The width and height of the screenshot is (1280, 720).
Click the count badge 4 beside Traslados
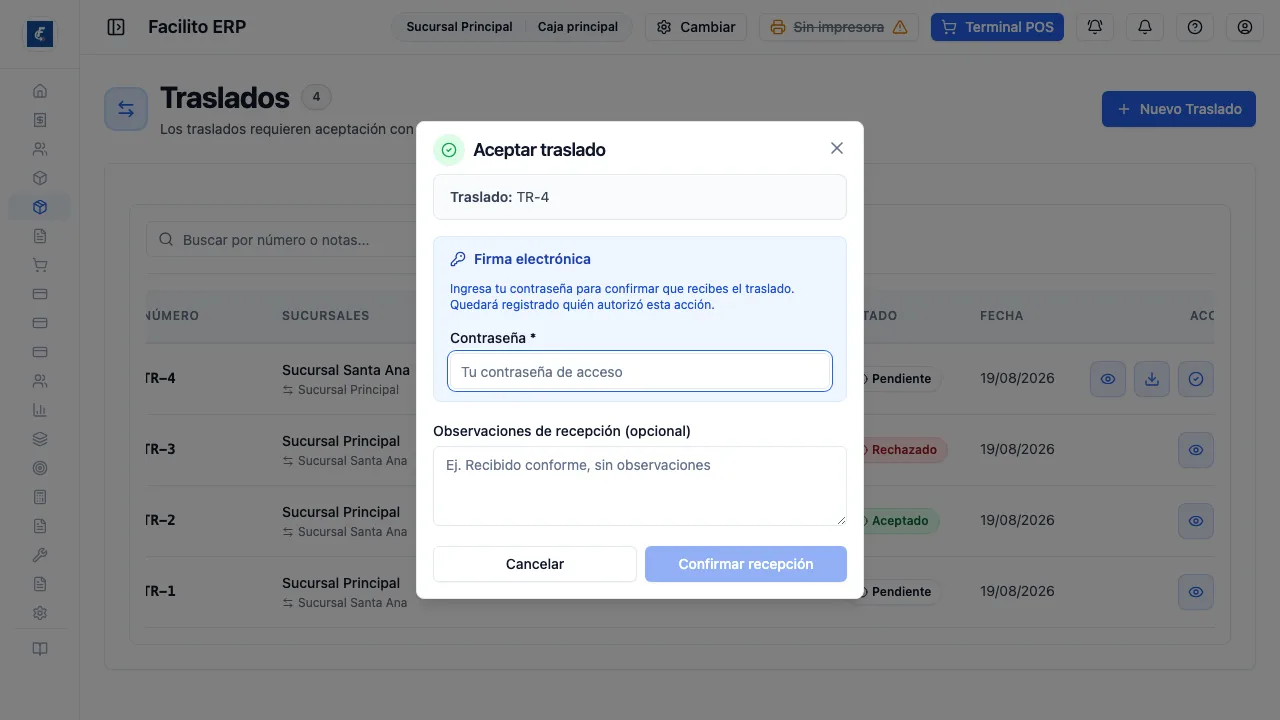pyautogui.click(x=316, y=97)
